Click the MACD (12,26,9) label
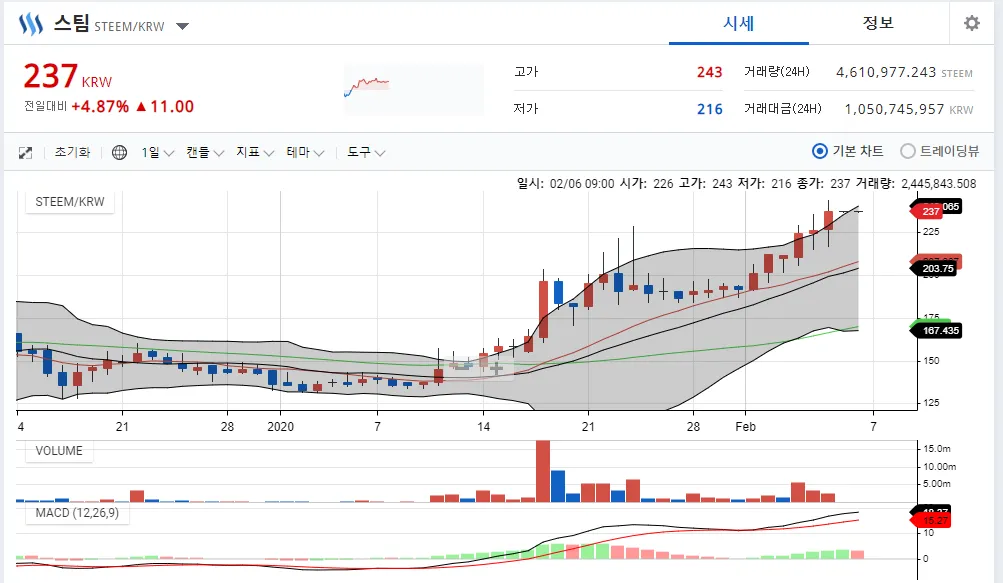The image size is (1003, 583). [77, 513]
